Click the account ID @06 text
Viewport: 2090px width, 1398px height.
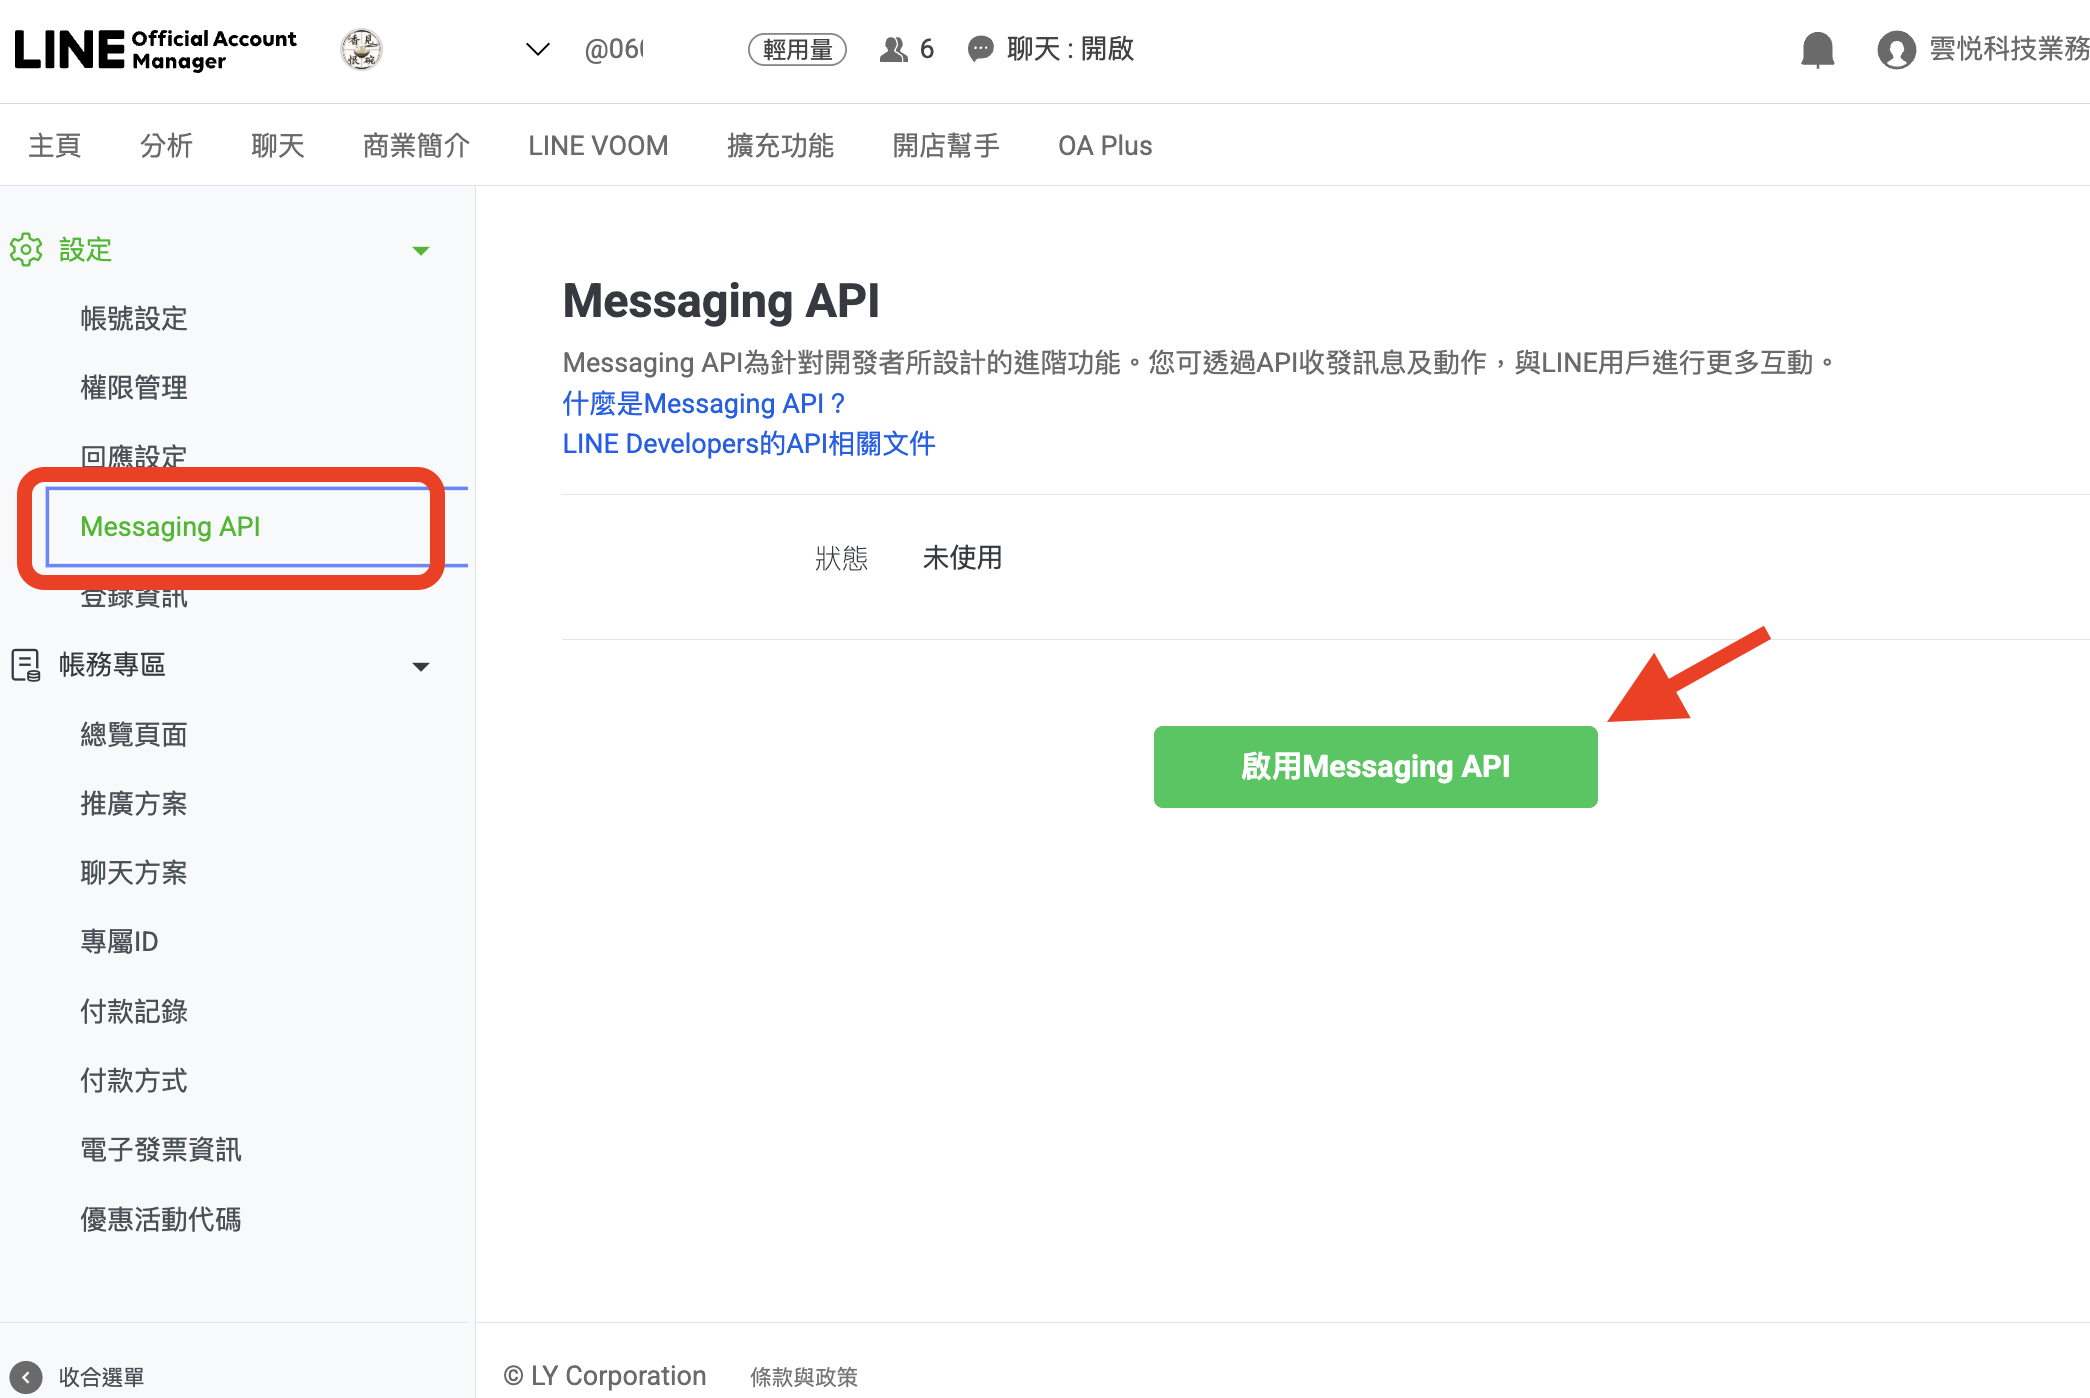(614, 49)
